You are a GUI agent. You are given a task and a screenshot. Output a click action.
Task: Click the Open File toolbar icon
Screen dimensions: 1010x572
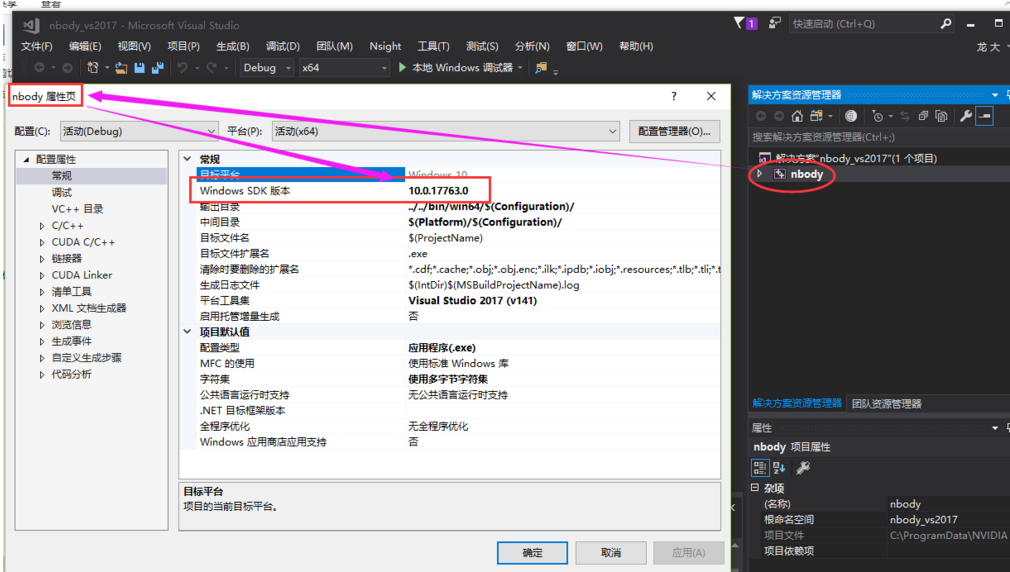[120, 68]
